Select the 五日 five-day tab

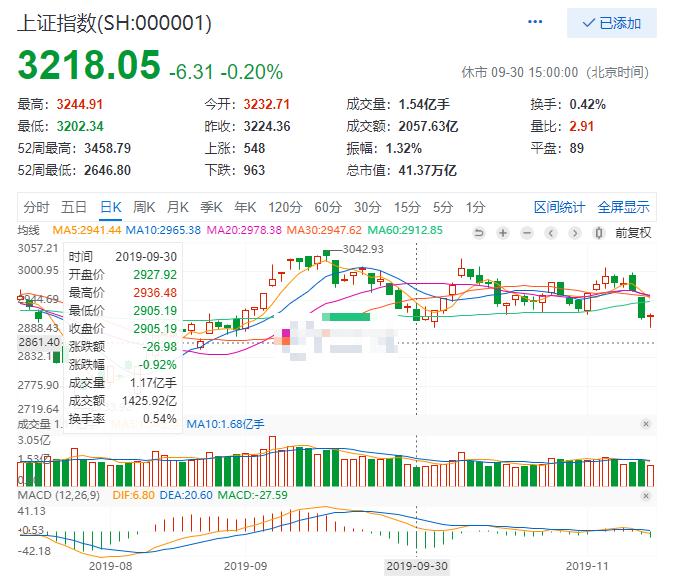click(x=74, y=207)
